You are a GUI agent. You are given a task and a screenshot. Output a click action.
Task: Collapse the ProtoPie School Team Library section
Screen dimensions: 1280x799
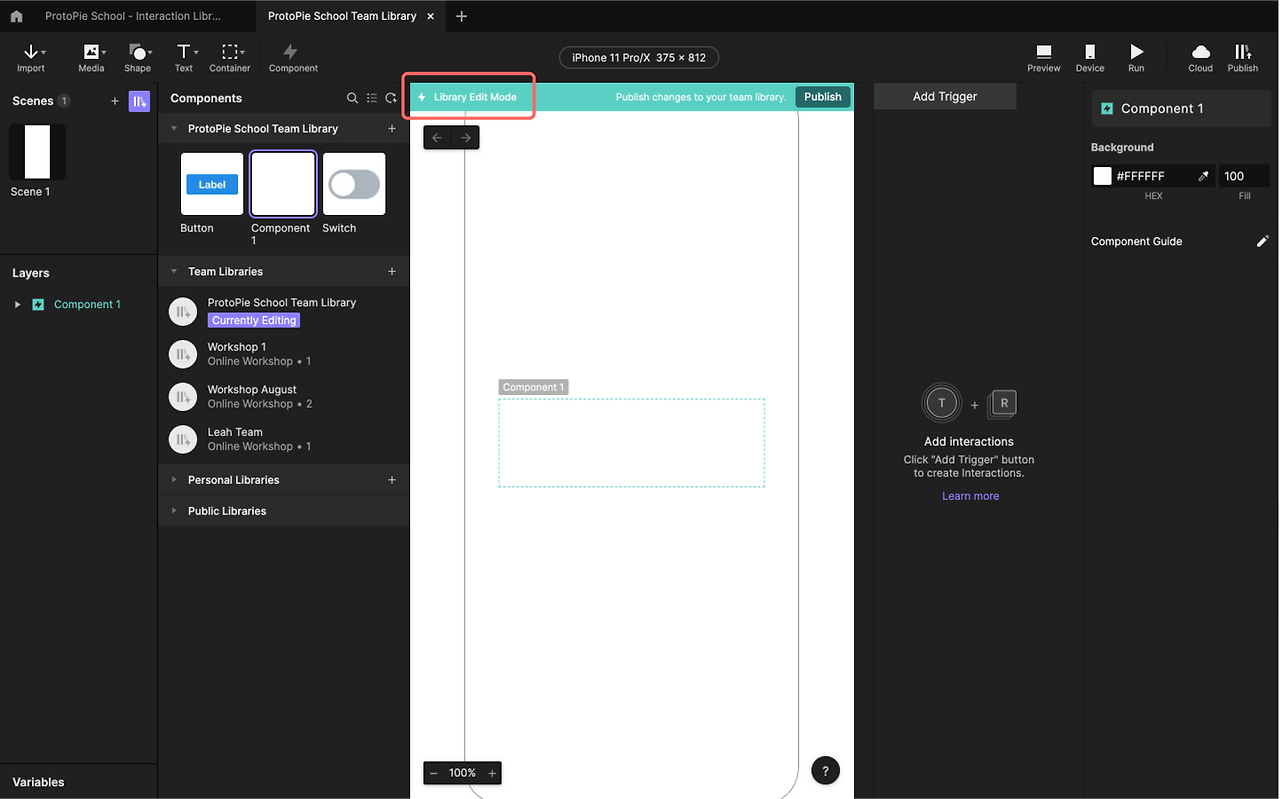174,129
